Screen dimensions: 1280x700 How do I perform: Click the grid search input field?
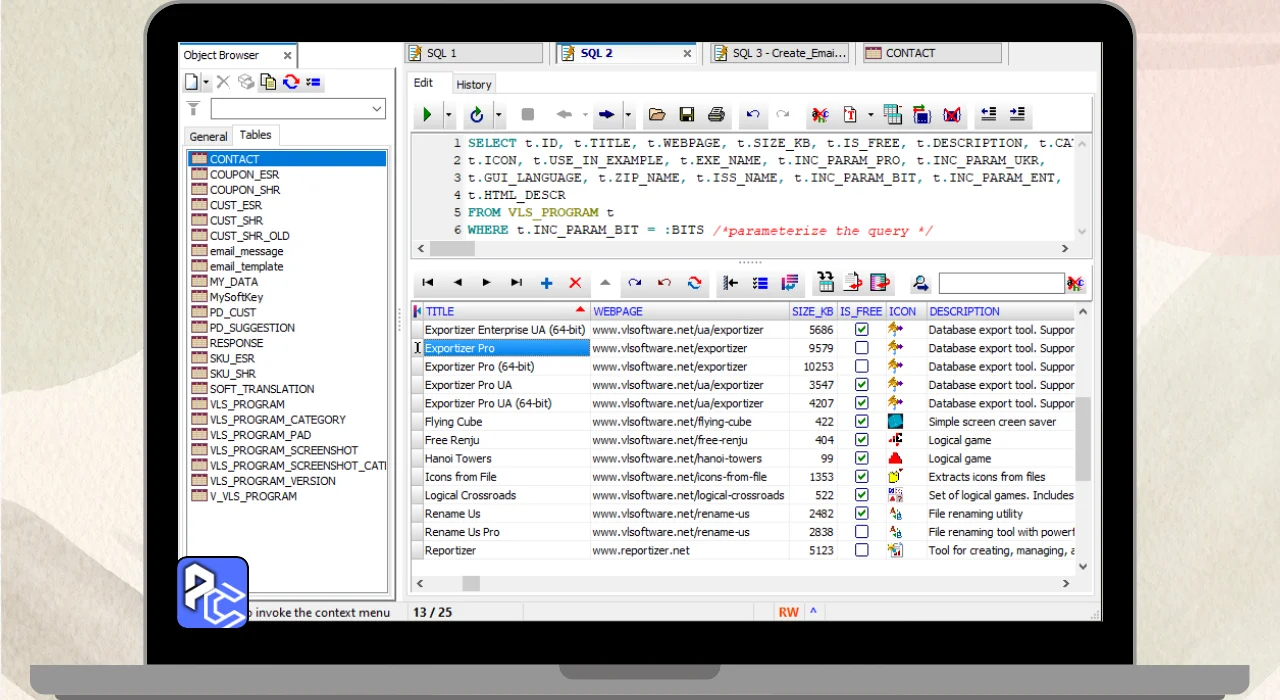click(1000, 283)
